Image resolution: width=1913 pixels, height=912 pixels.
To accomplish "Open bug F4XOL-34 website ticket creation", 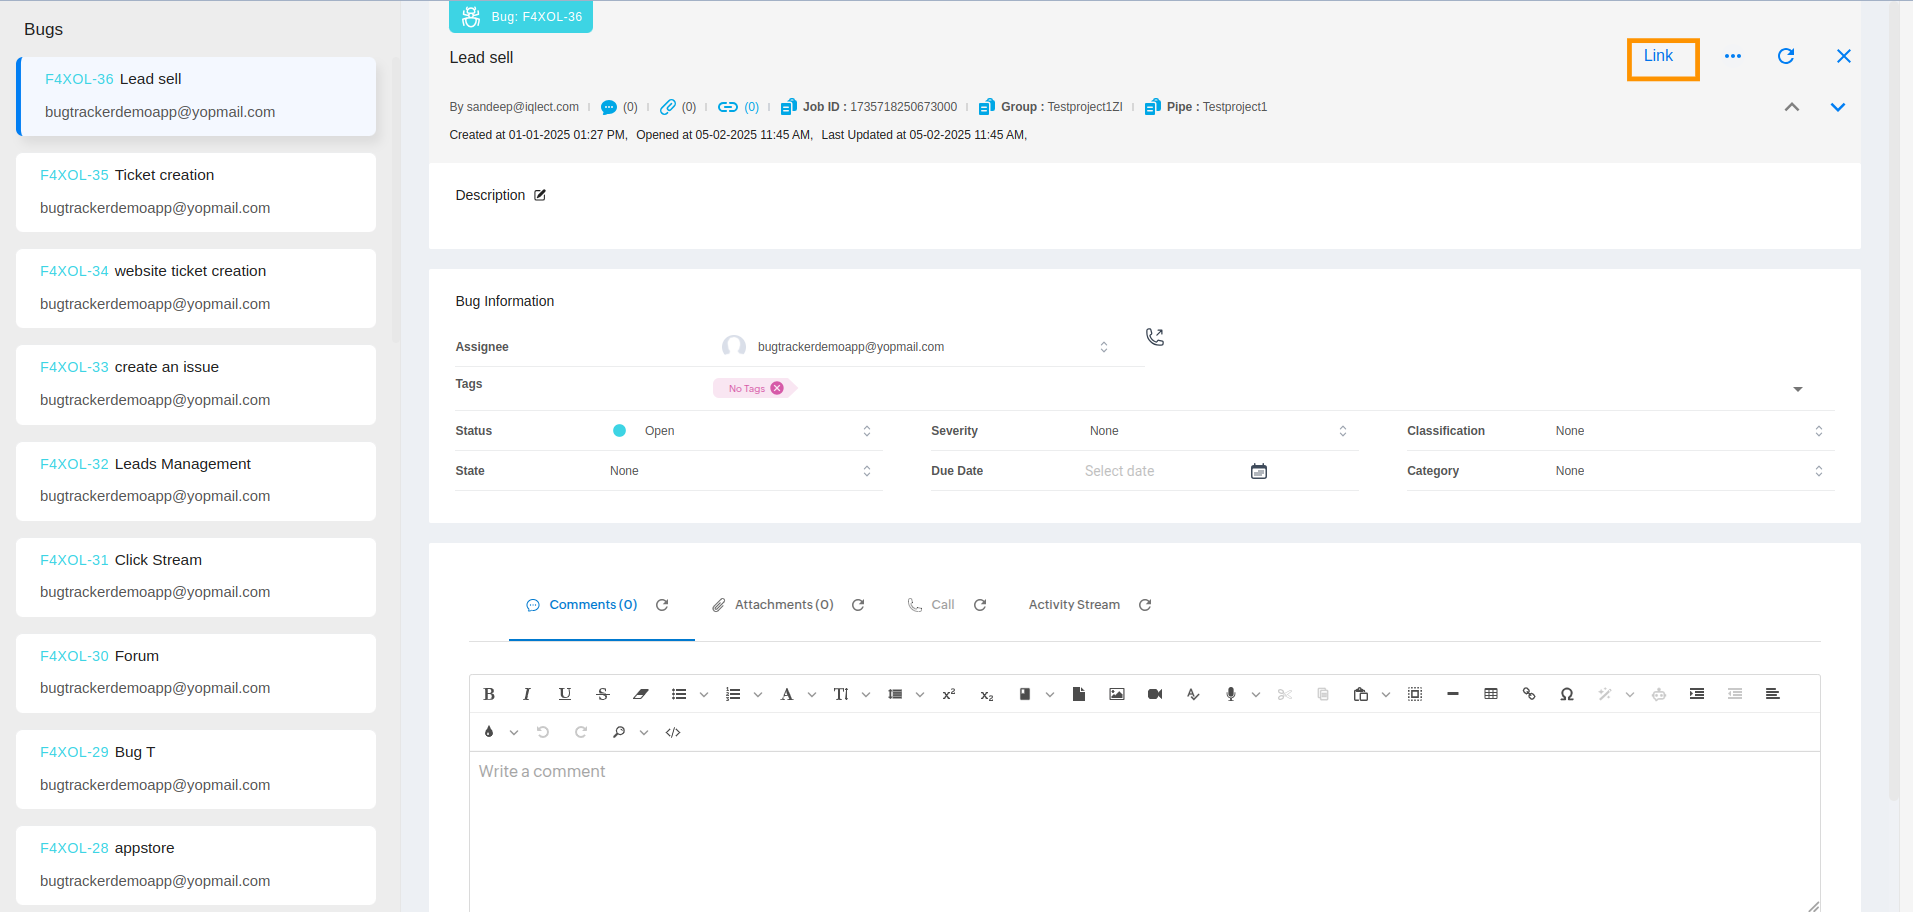I will click(x=196, y=288).
